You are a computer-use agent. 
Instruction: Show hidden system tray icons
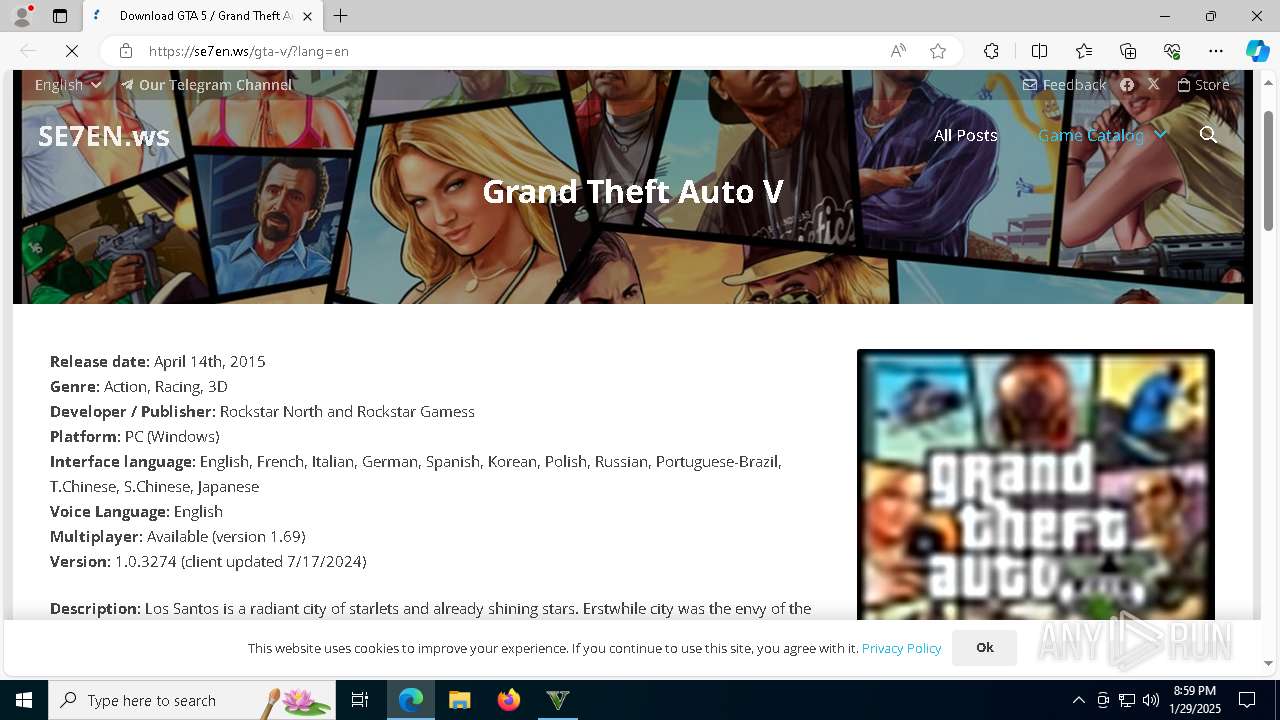coord(1078,700)
